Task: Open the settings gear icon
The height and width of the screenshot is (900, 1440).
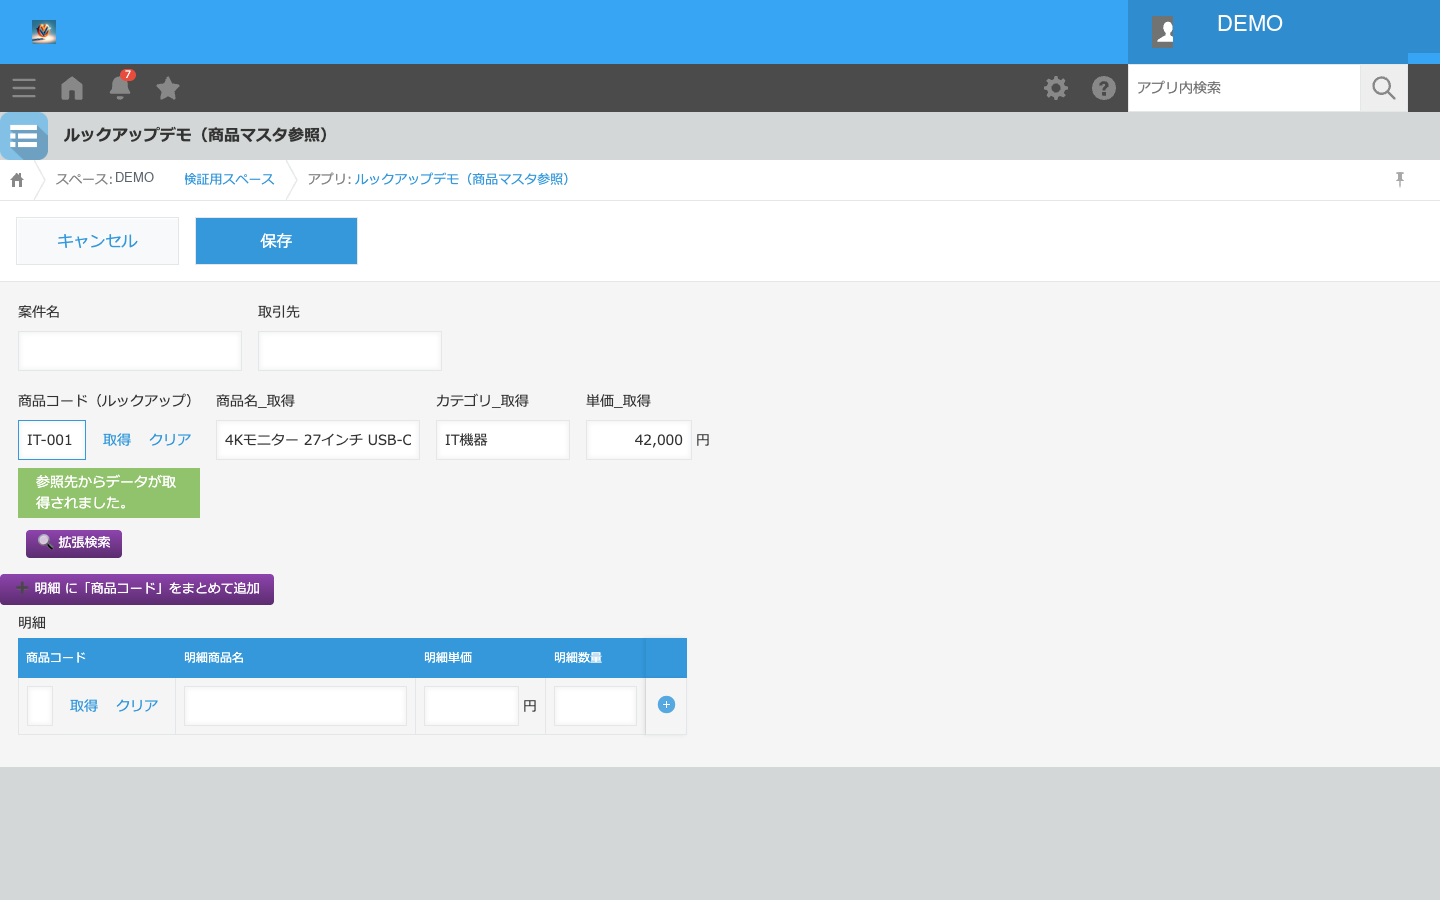Action: pyautogui.click(x=1056, y=88)
